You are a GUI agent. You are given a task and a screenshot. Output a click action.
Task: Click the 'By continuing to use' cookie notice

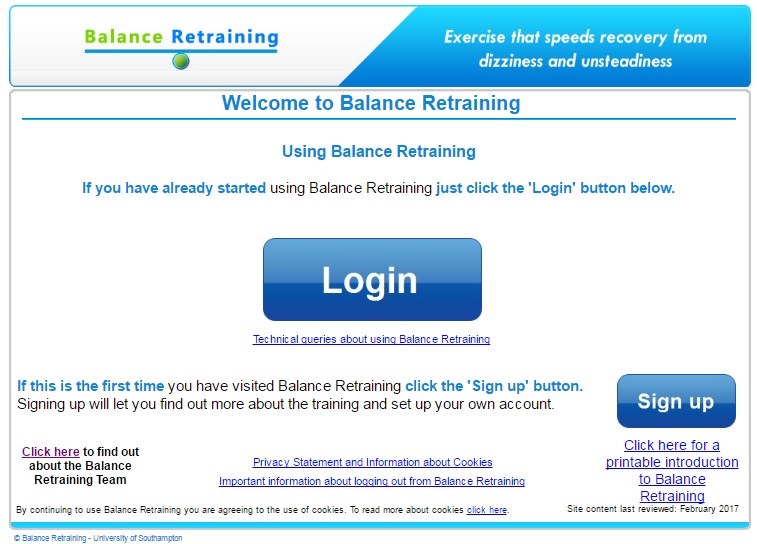coord(240,510)
